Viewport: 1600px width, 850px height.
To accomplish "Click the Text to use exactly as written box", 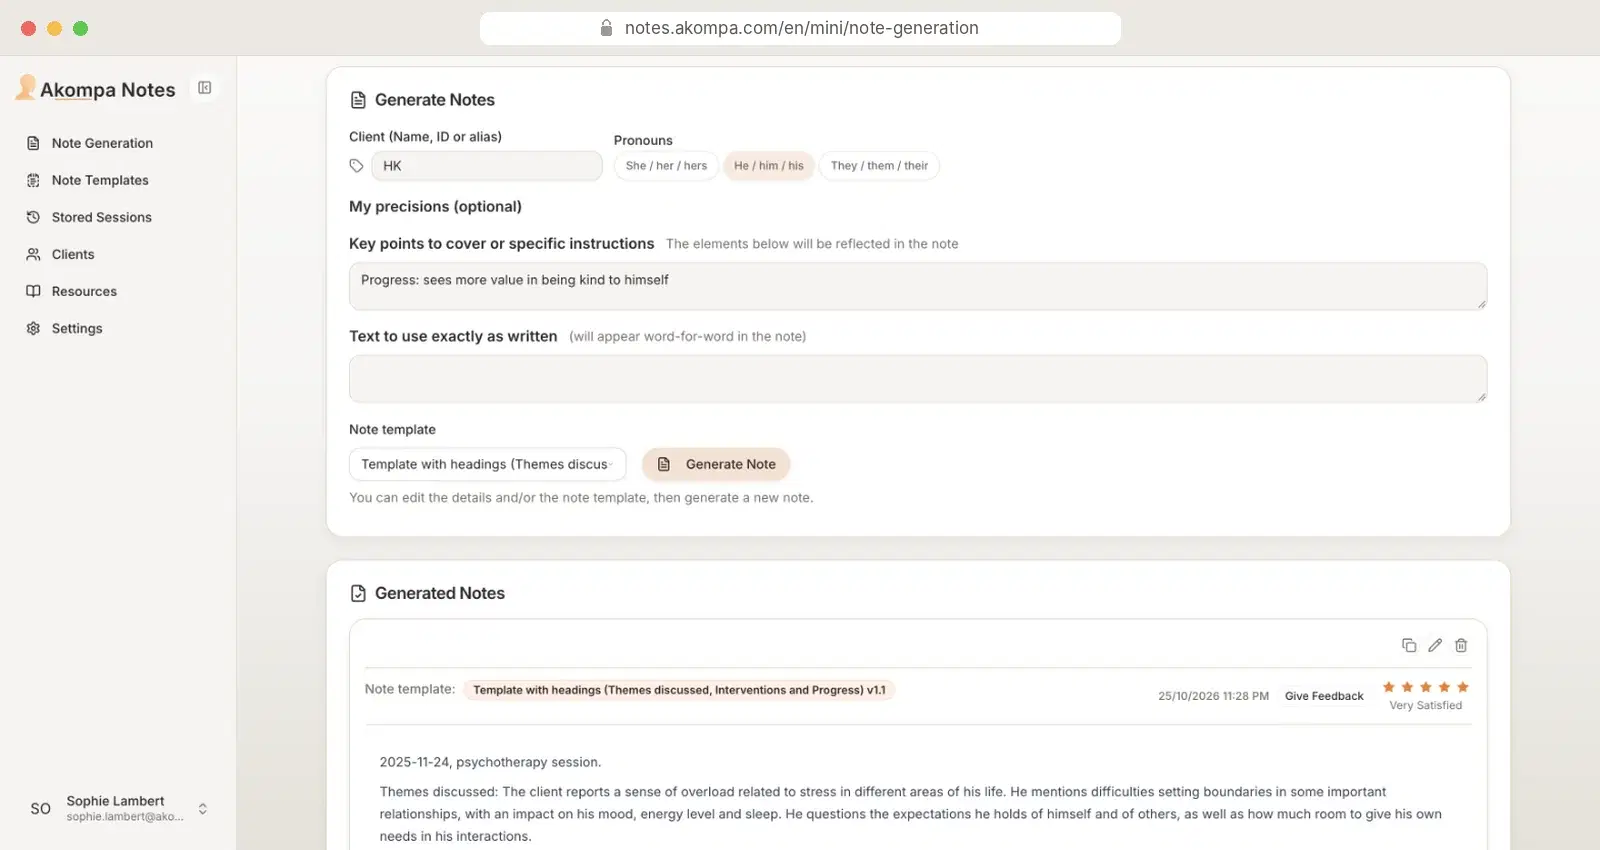I will point(918,379).
